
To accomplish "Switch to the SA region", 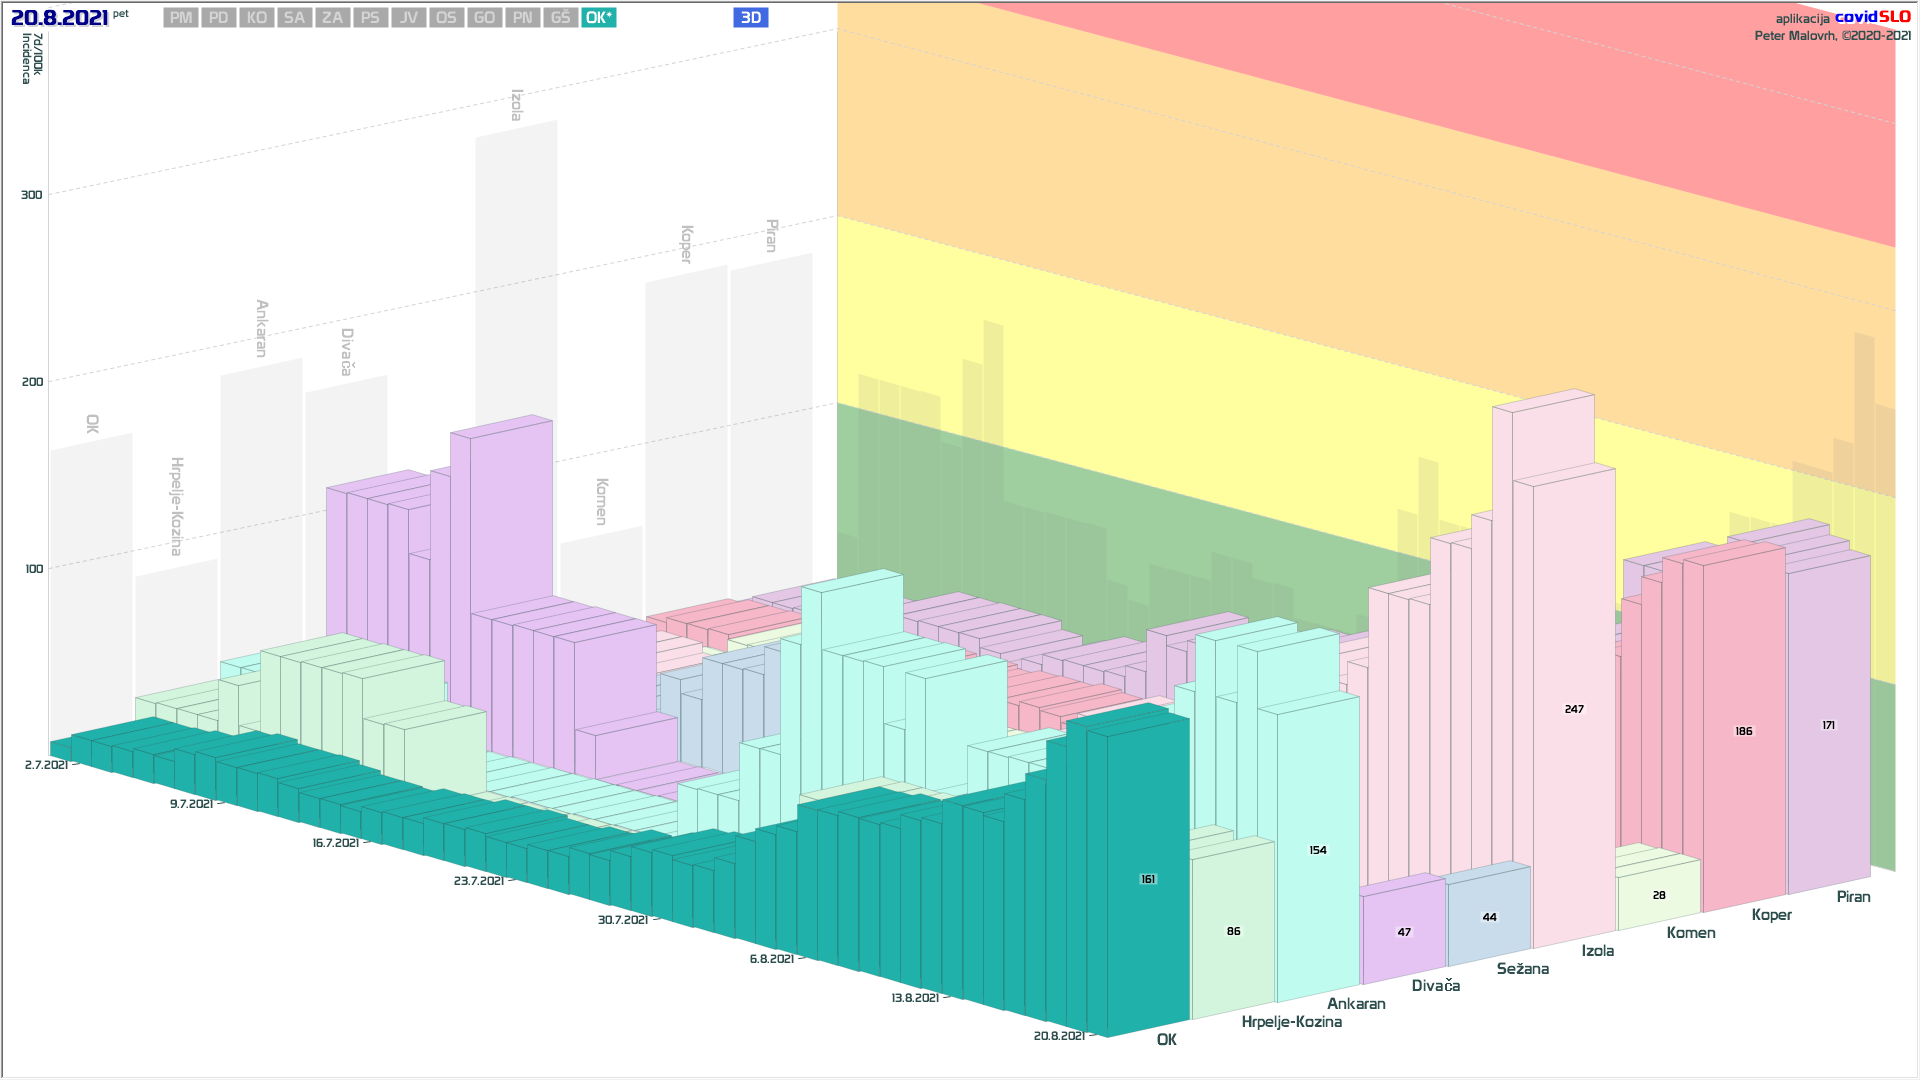I will click(294, 18).
